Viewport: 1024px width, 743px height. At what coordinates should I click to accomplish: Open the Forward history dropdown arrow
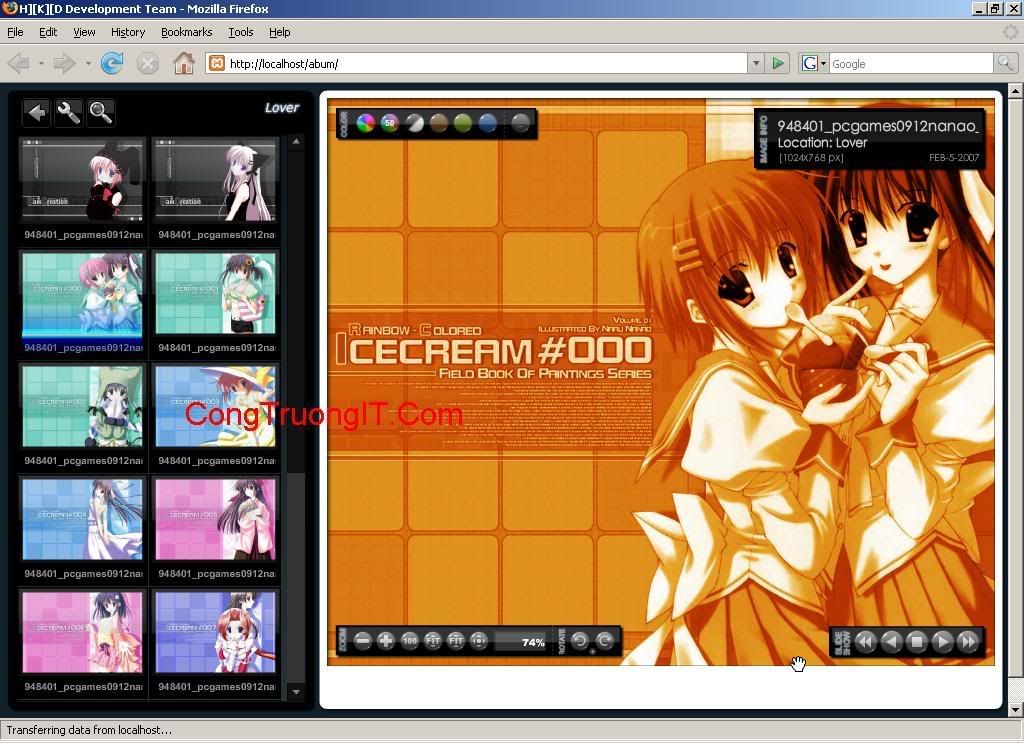point(88,63)
